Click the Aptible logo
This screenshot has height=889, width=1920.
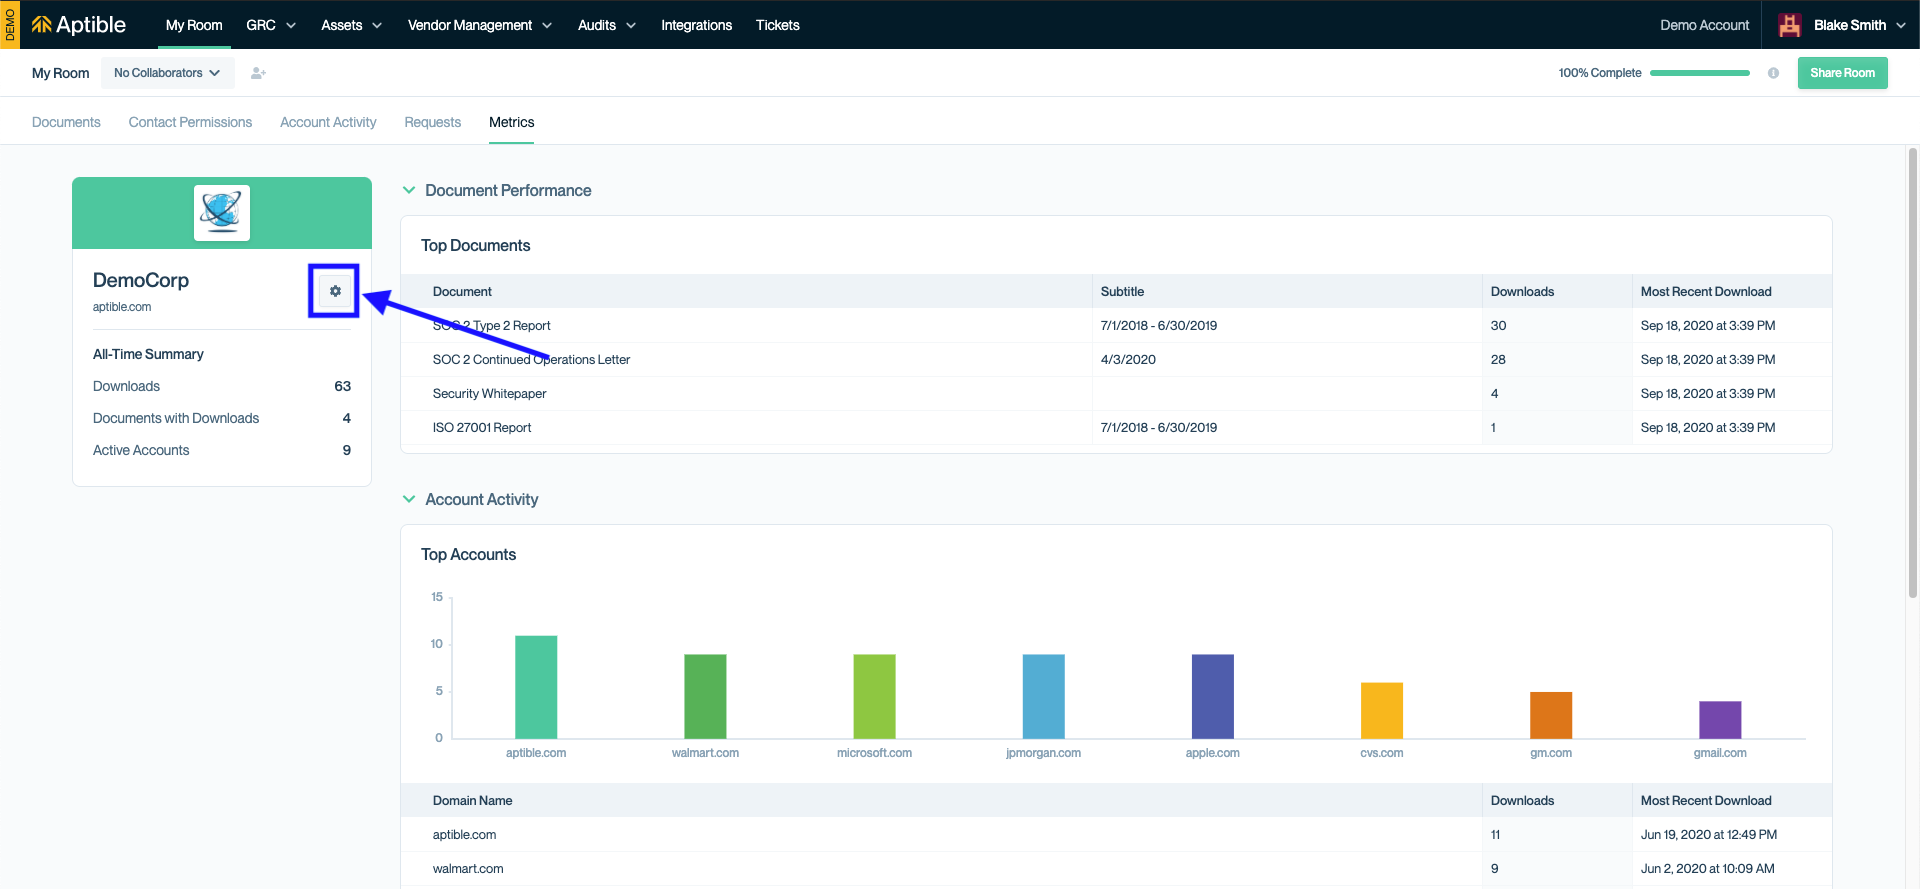pos(79,25)
